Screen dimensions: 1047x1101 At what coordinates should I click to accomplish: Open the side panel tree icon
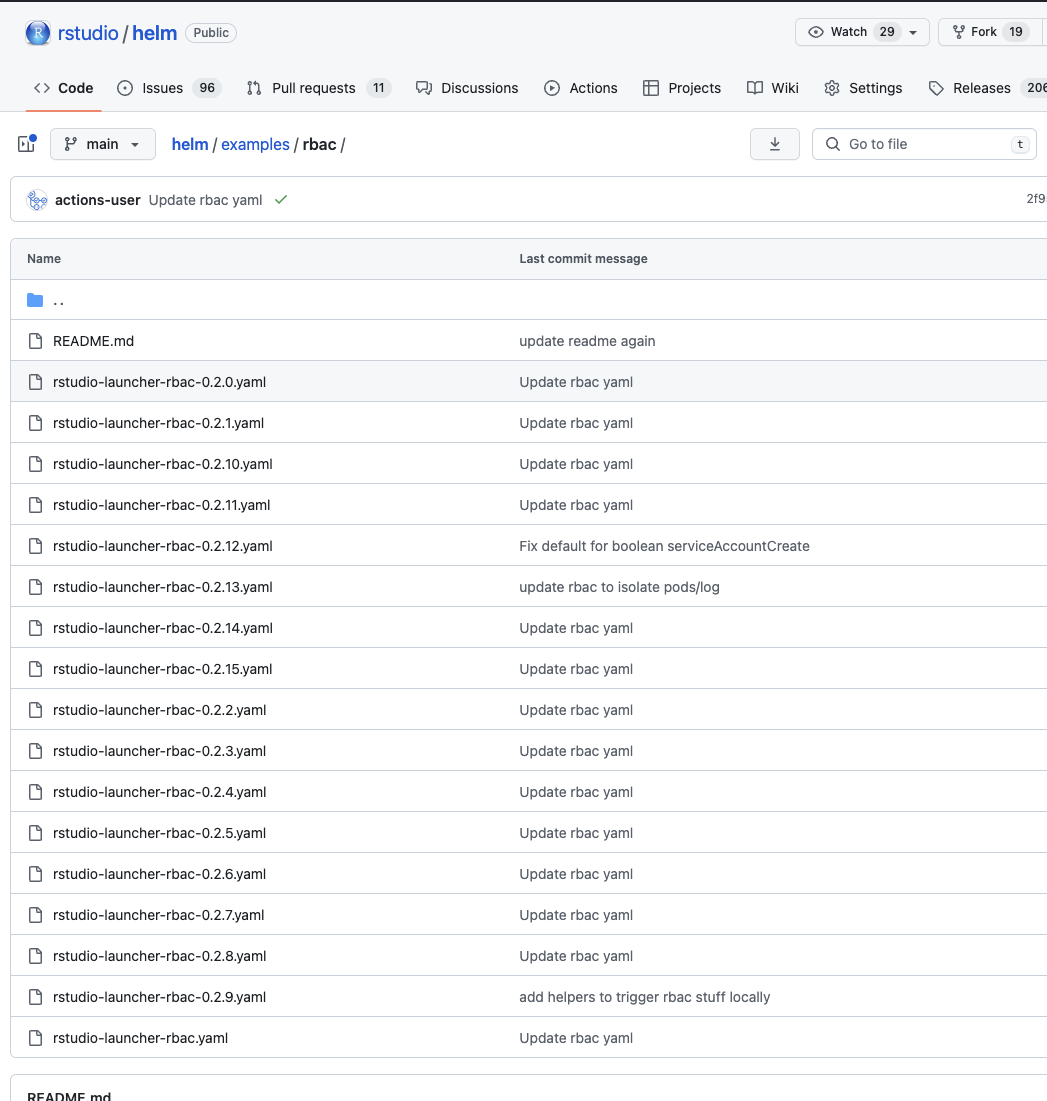click(x=26, y=143)
